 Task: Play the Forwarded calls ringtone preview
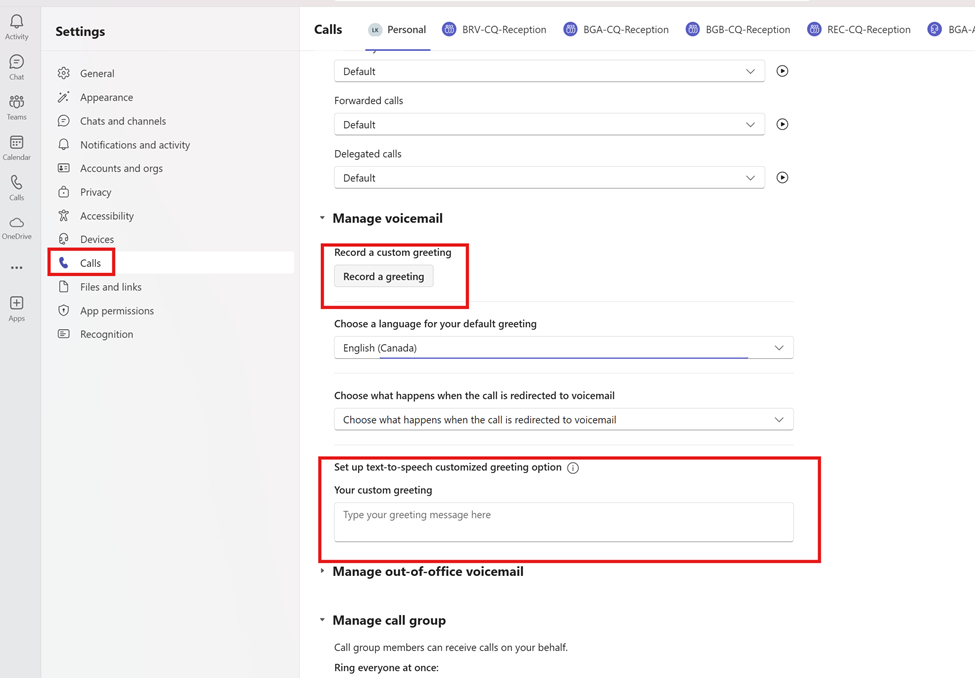782,125
